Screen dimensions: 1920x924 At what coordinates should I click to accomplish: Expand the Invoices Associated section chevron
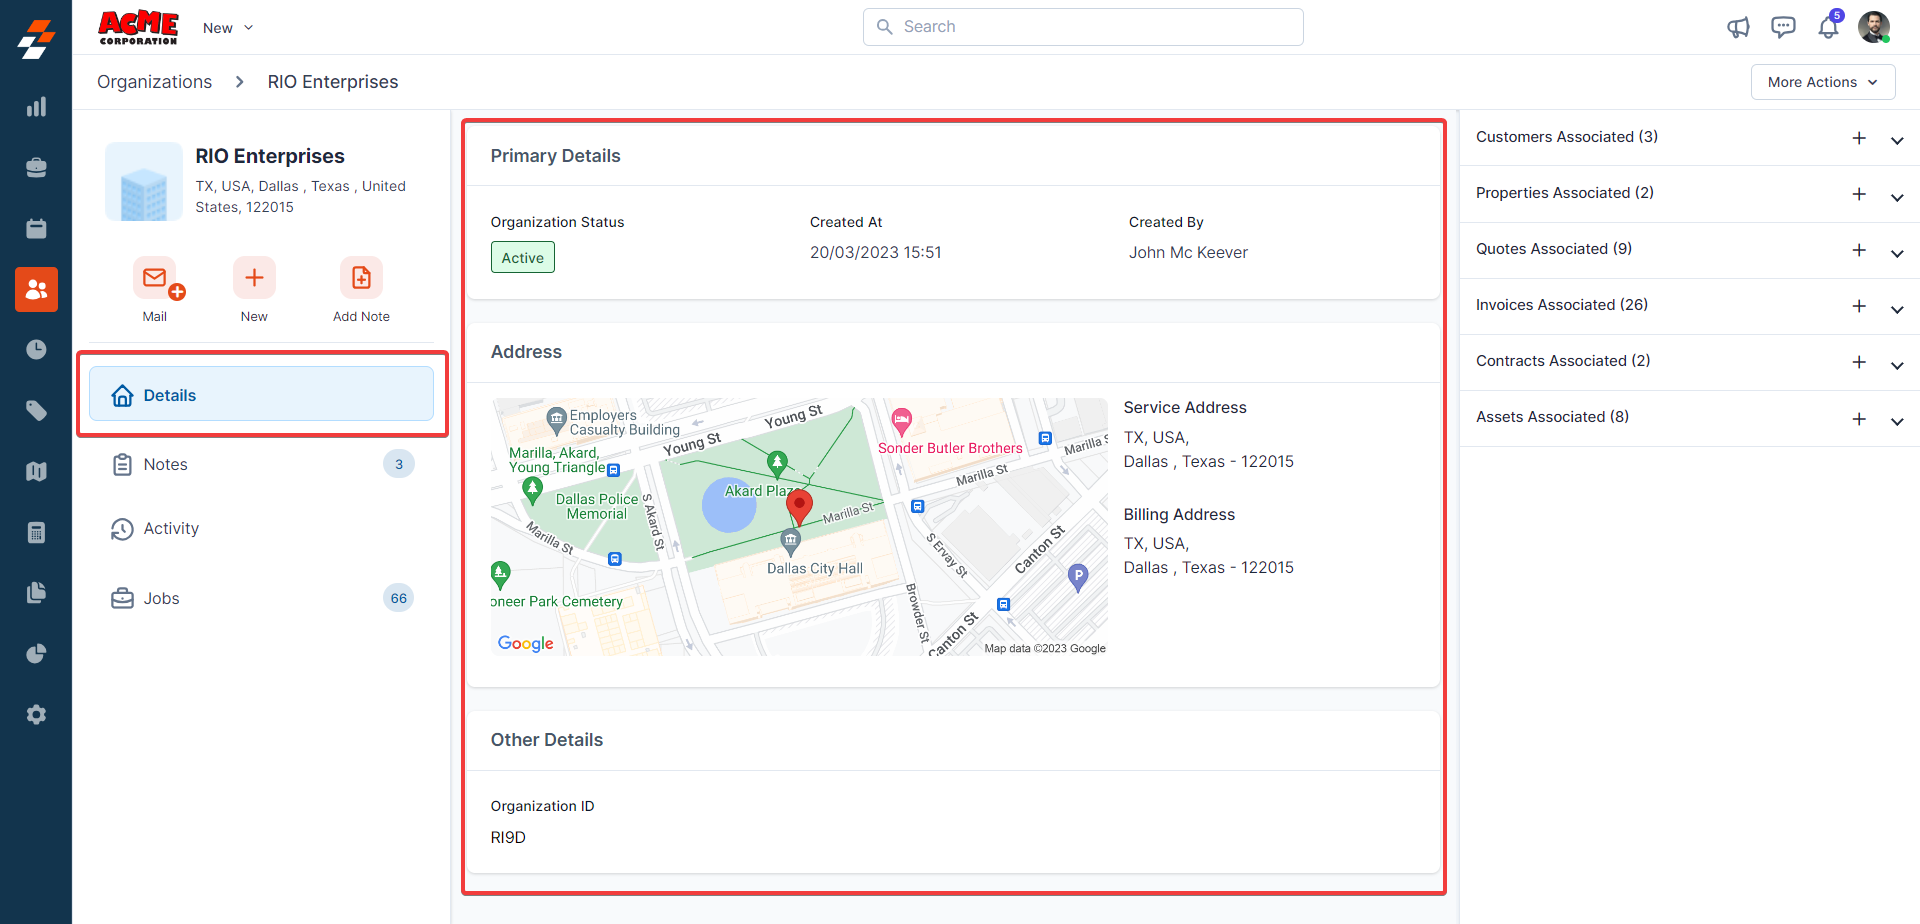click(1897, 308)
